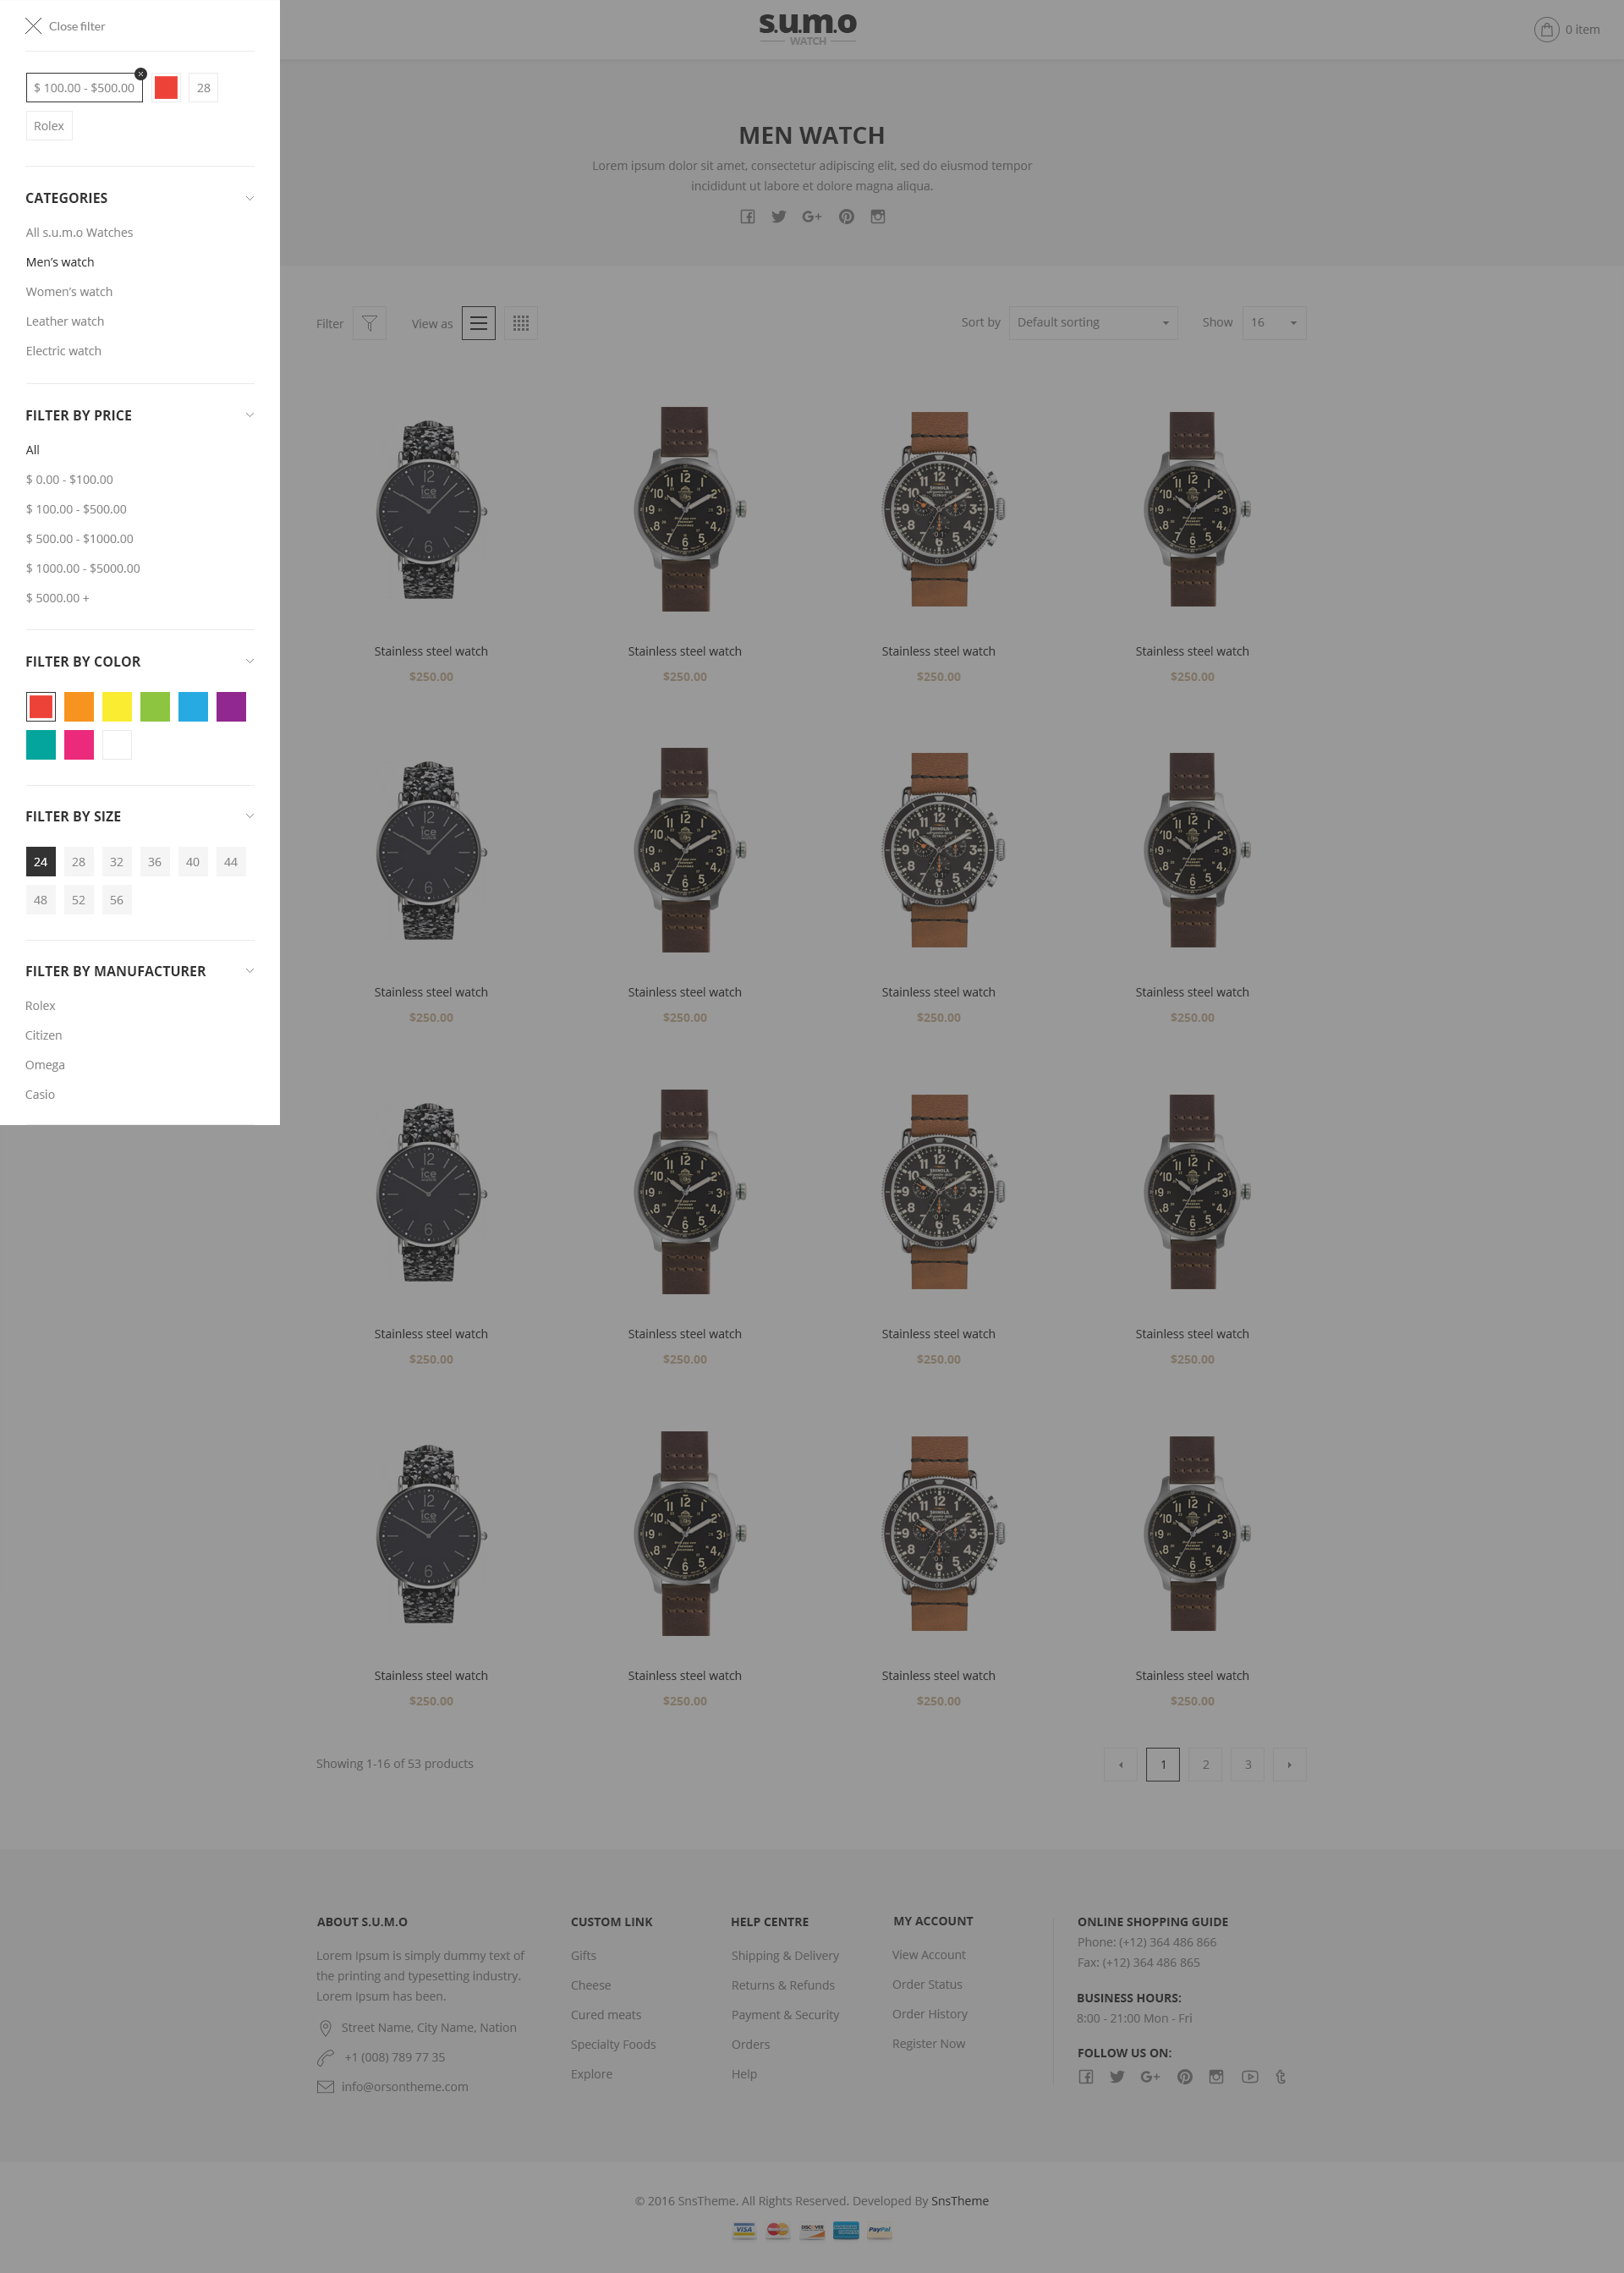Open the Default sorting dropdown
Viewport: 1624px width, 2273px height.
[1093, 323]
